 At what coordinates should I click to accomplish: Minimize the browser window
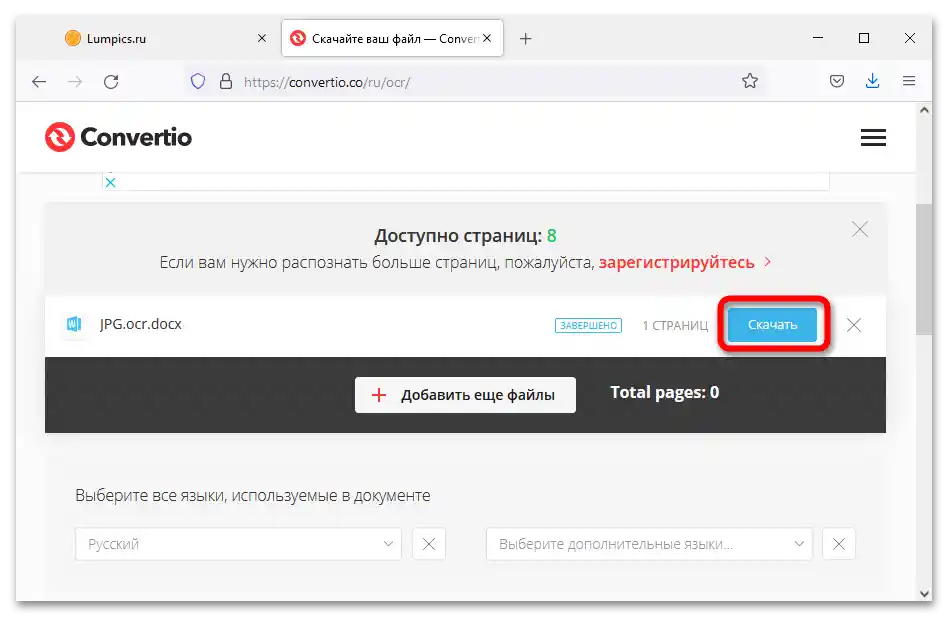818,38
